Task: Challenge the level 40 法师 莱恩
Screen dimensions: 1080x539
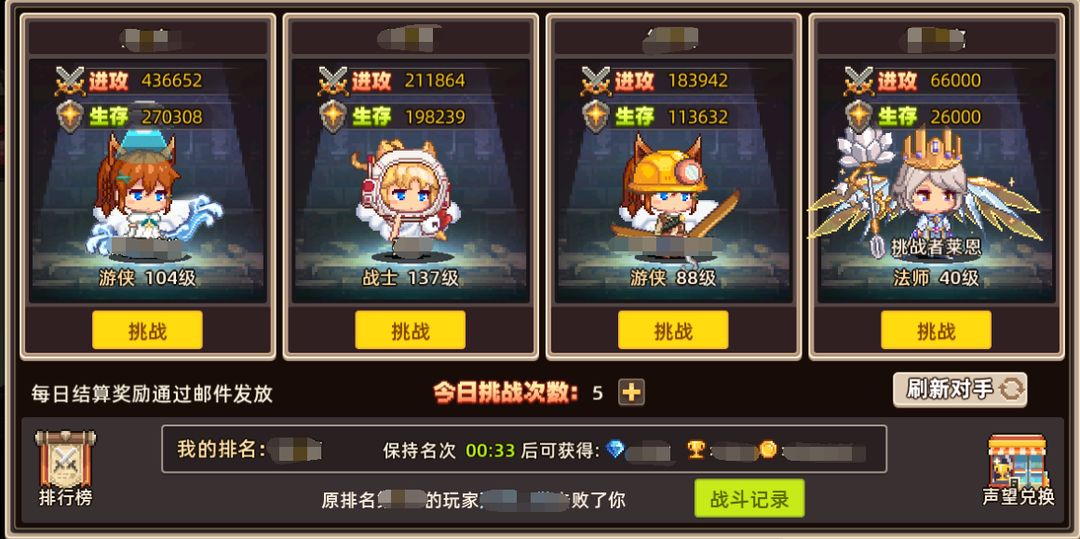Action: [936, 330]
